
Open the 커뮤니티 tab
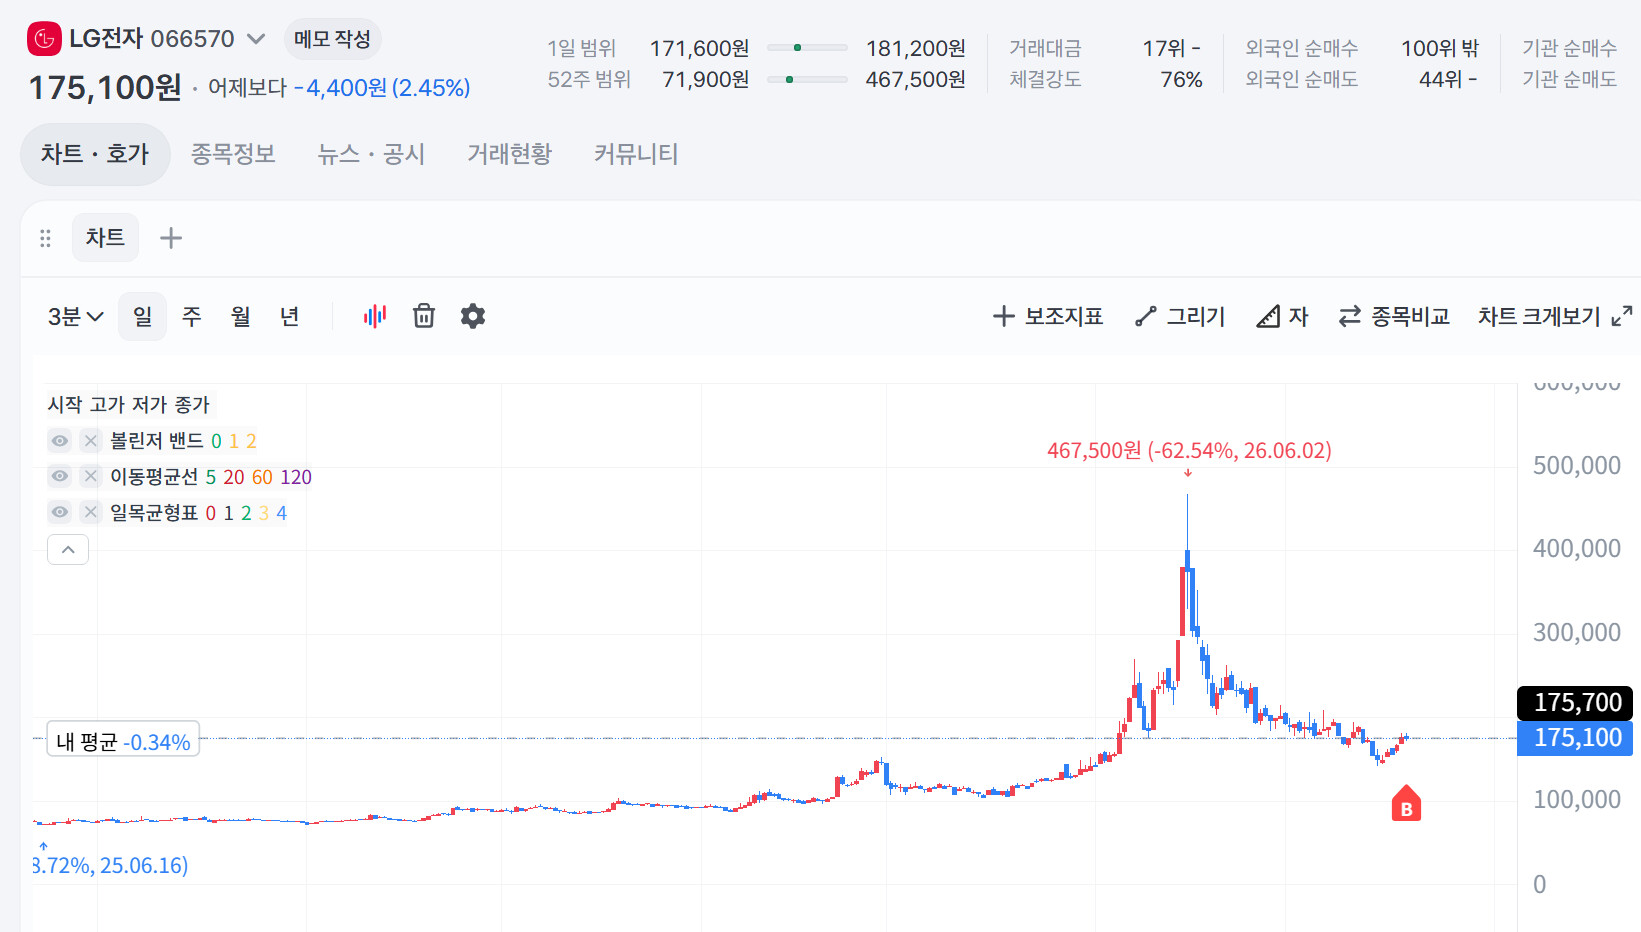tap(636, 154)
